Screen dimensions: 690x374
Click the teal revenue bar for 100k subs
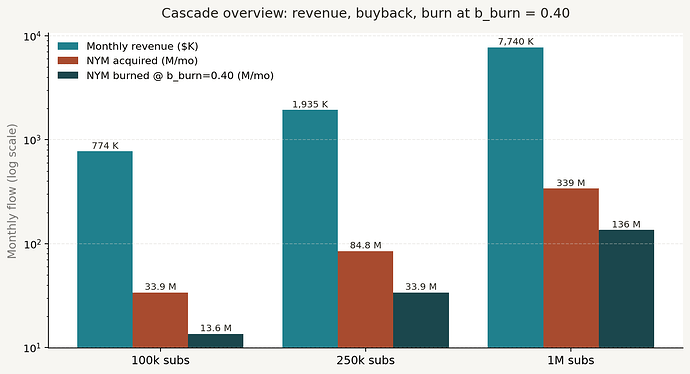105,249
